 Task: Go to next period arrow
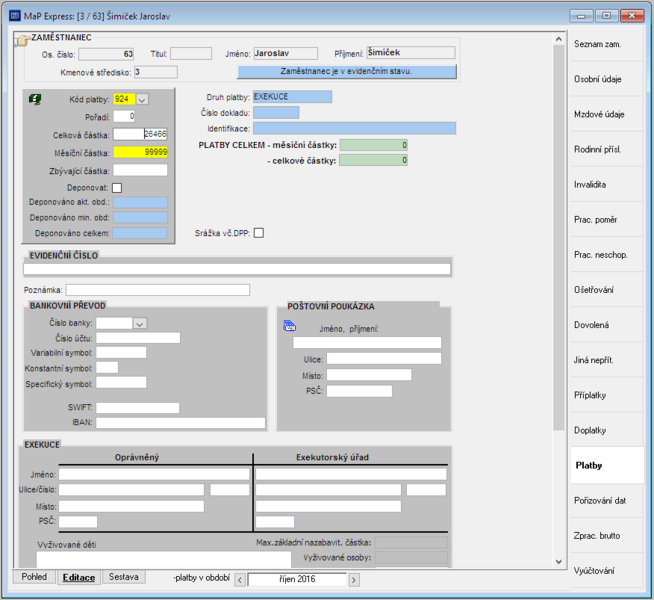tap(354, 580)
